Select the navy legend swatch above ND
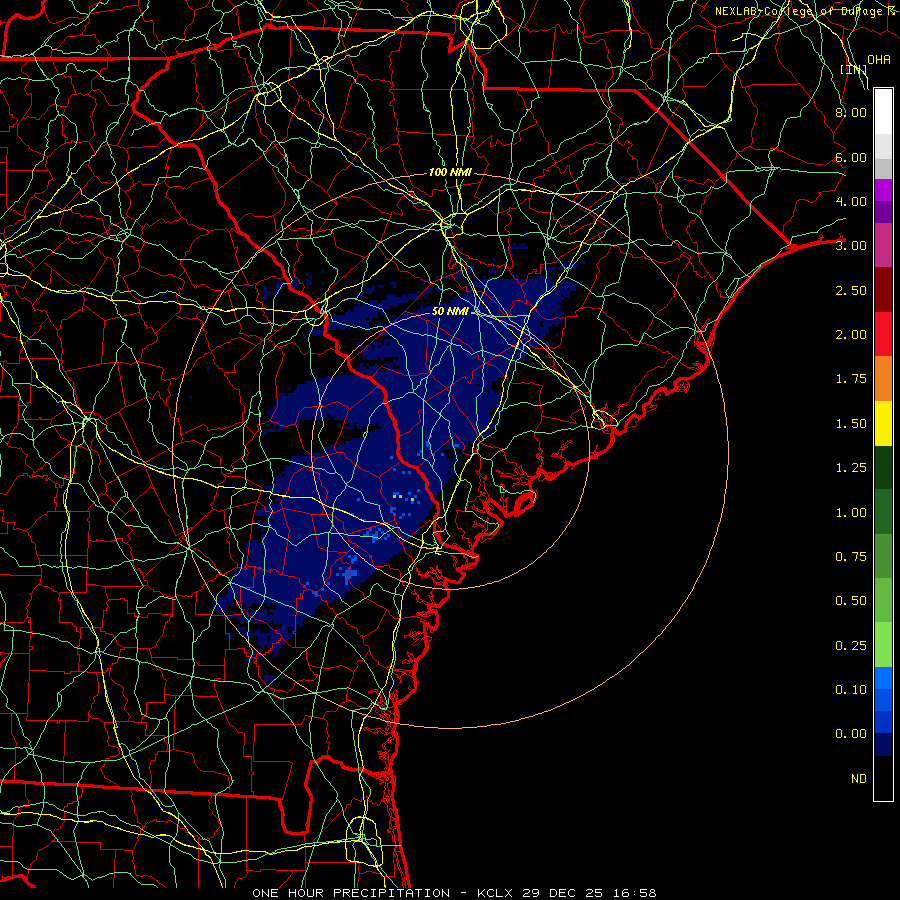This screenshot has height=900, width=900. pyautogui.click(x=883, y=745)
